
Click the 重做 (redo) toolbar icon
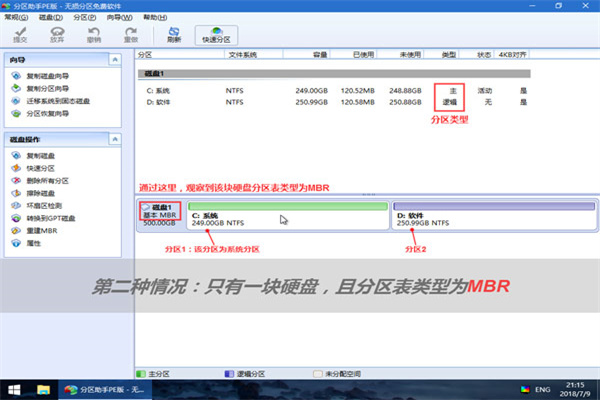tap(130, 35)
